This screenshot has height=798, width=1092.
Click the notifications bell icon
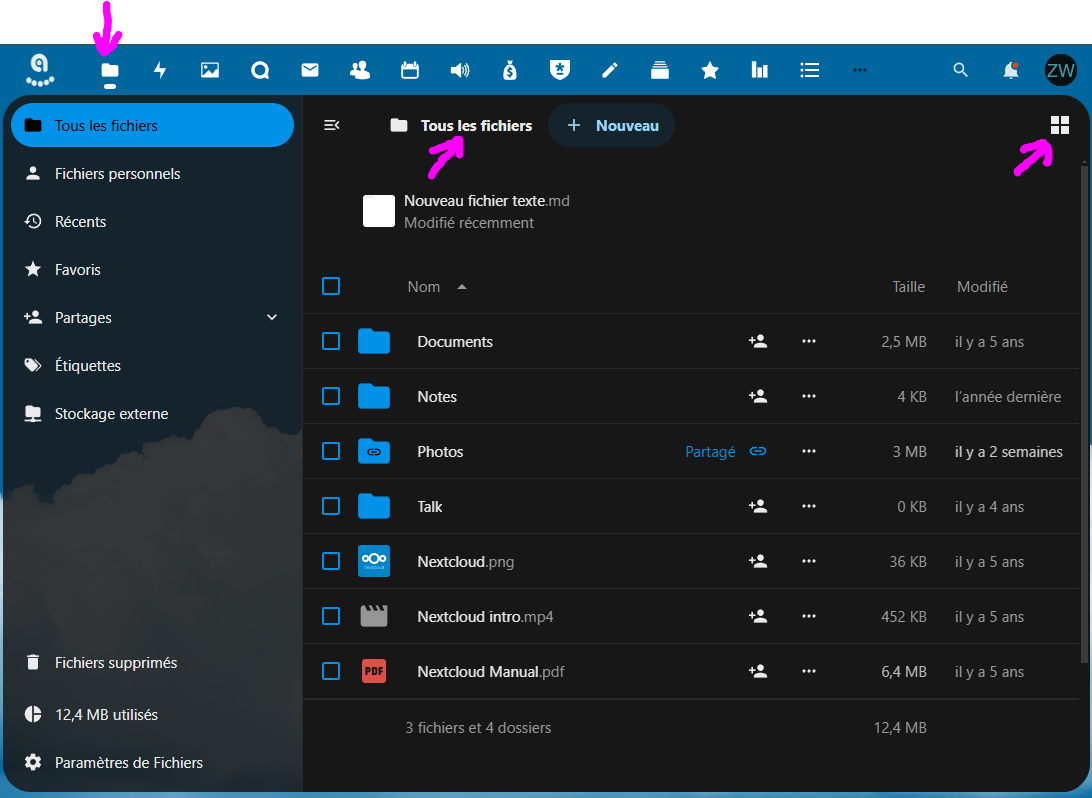[x=1011, y=70]
